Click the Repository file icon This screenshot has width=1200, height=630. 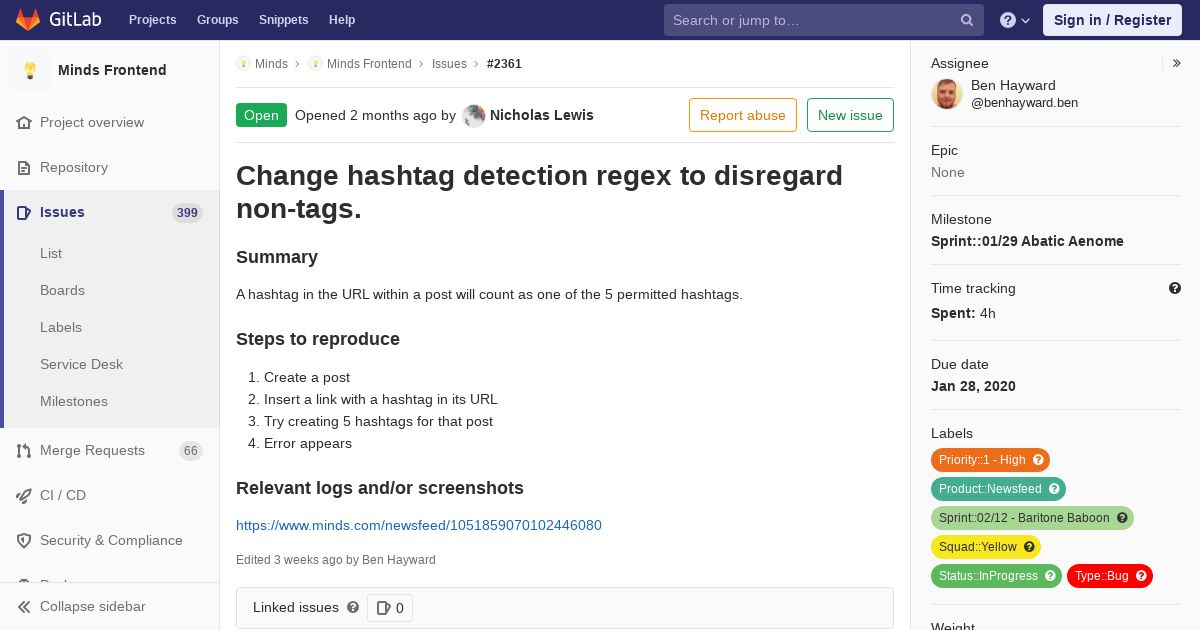tap(24, 168)
